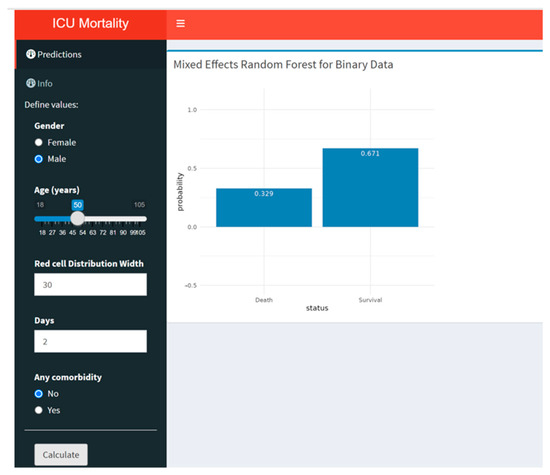Click the Mixed Effects Random Forest title
Screen dimensions: 550x475
[283, 65]
